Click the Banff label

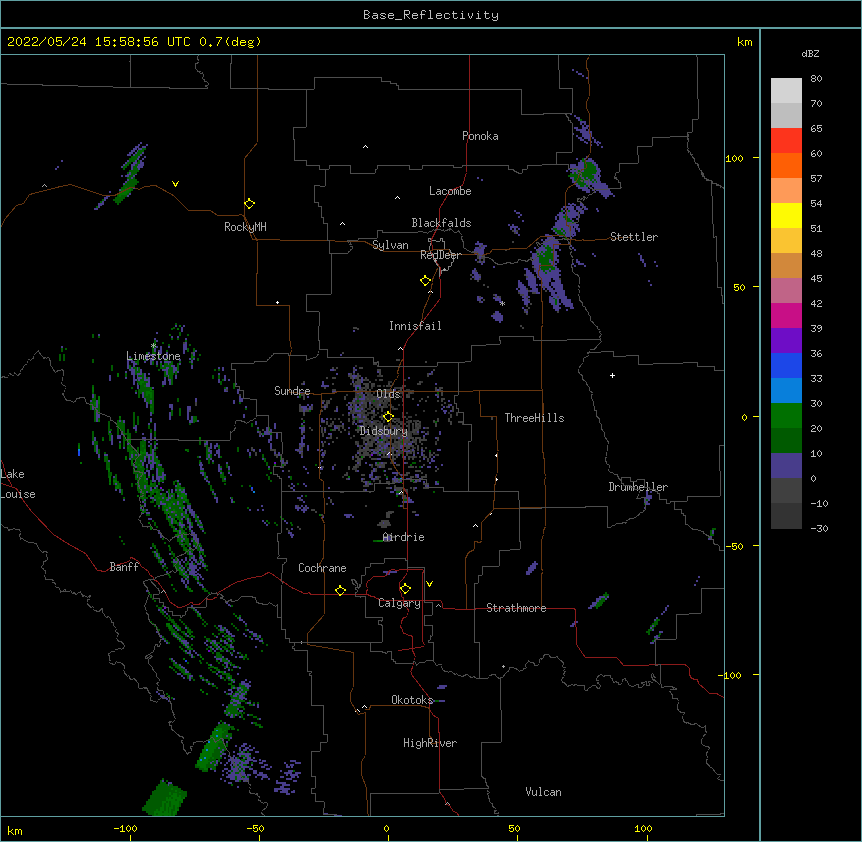click(124, 567)
